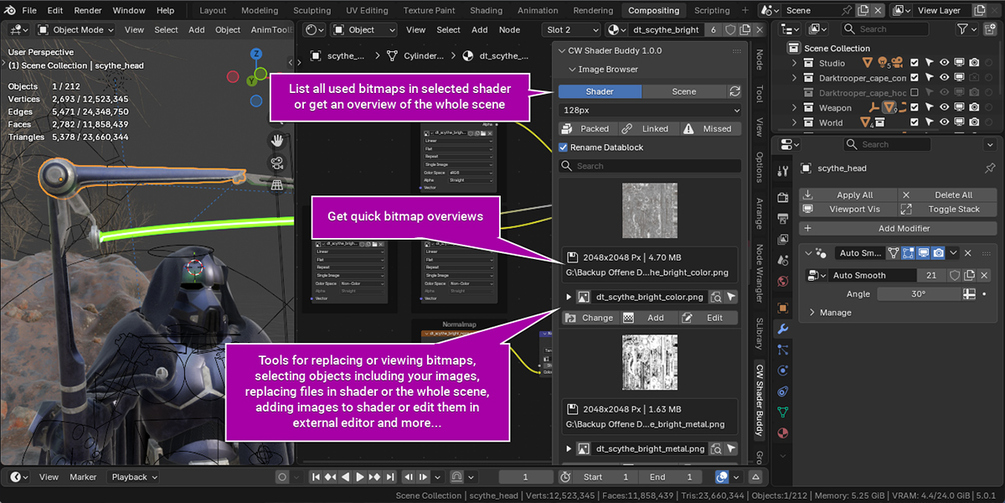Select the pan hand tool in viewport

[277, 140]
